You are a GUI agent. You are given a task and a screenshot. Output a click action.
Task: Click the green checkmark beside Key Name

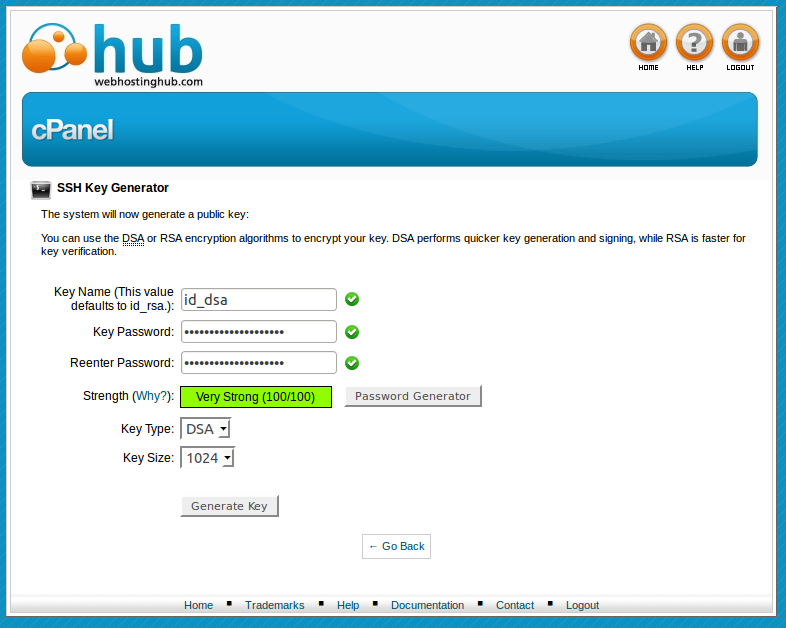point(352,299)
